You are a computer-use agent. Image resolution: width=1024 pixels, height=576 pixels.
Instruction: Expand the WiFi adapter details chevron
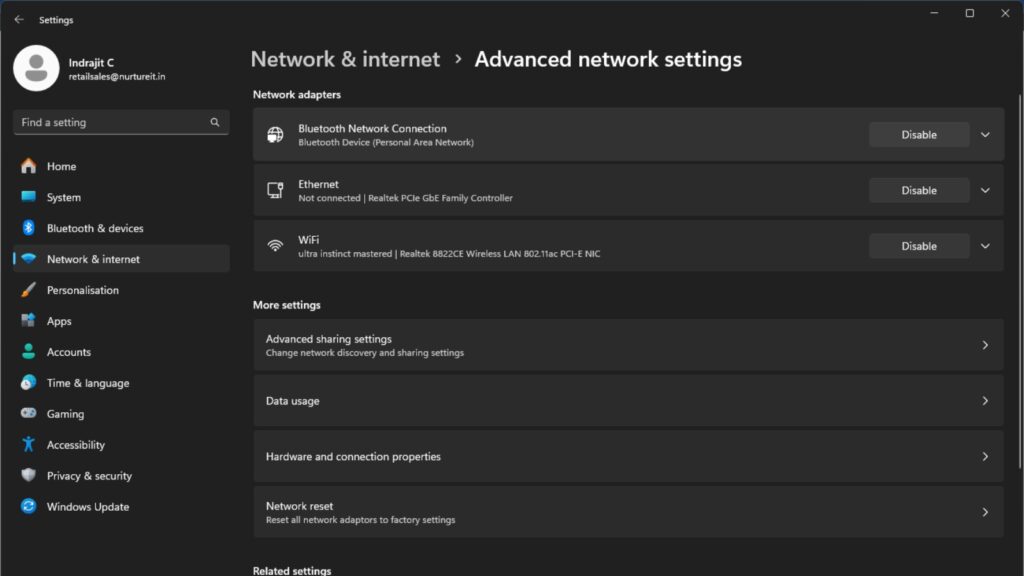tap(985, 246)
